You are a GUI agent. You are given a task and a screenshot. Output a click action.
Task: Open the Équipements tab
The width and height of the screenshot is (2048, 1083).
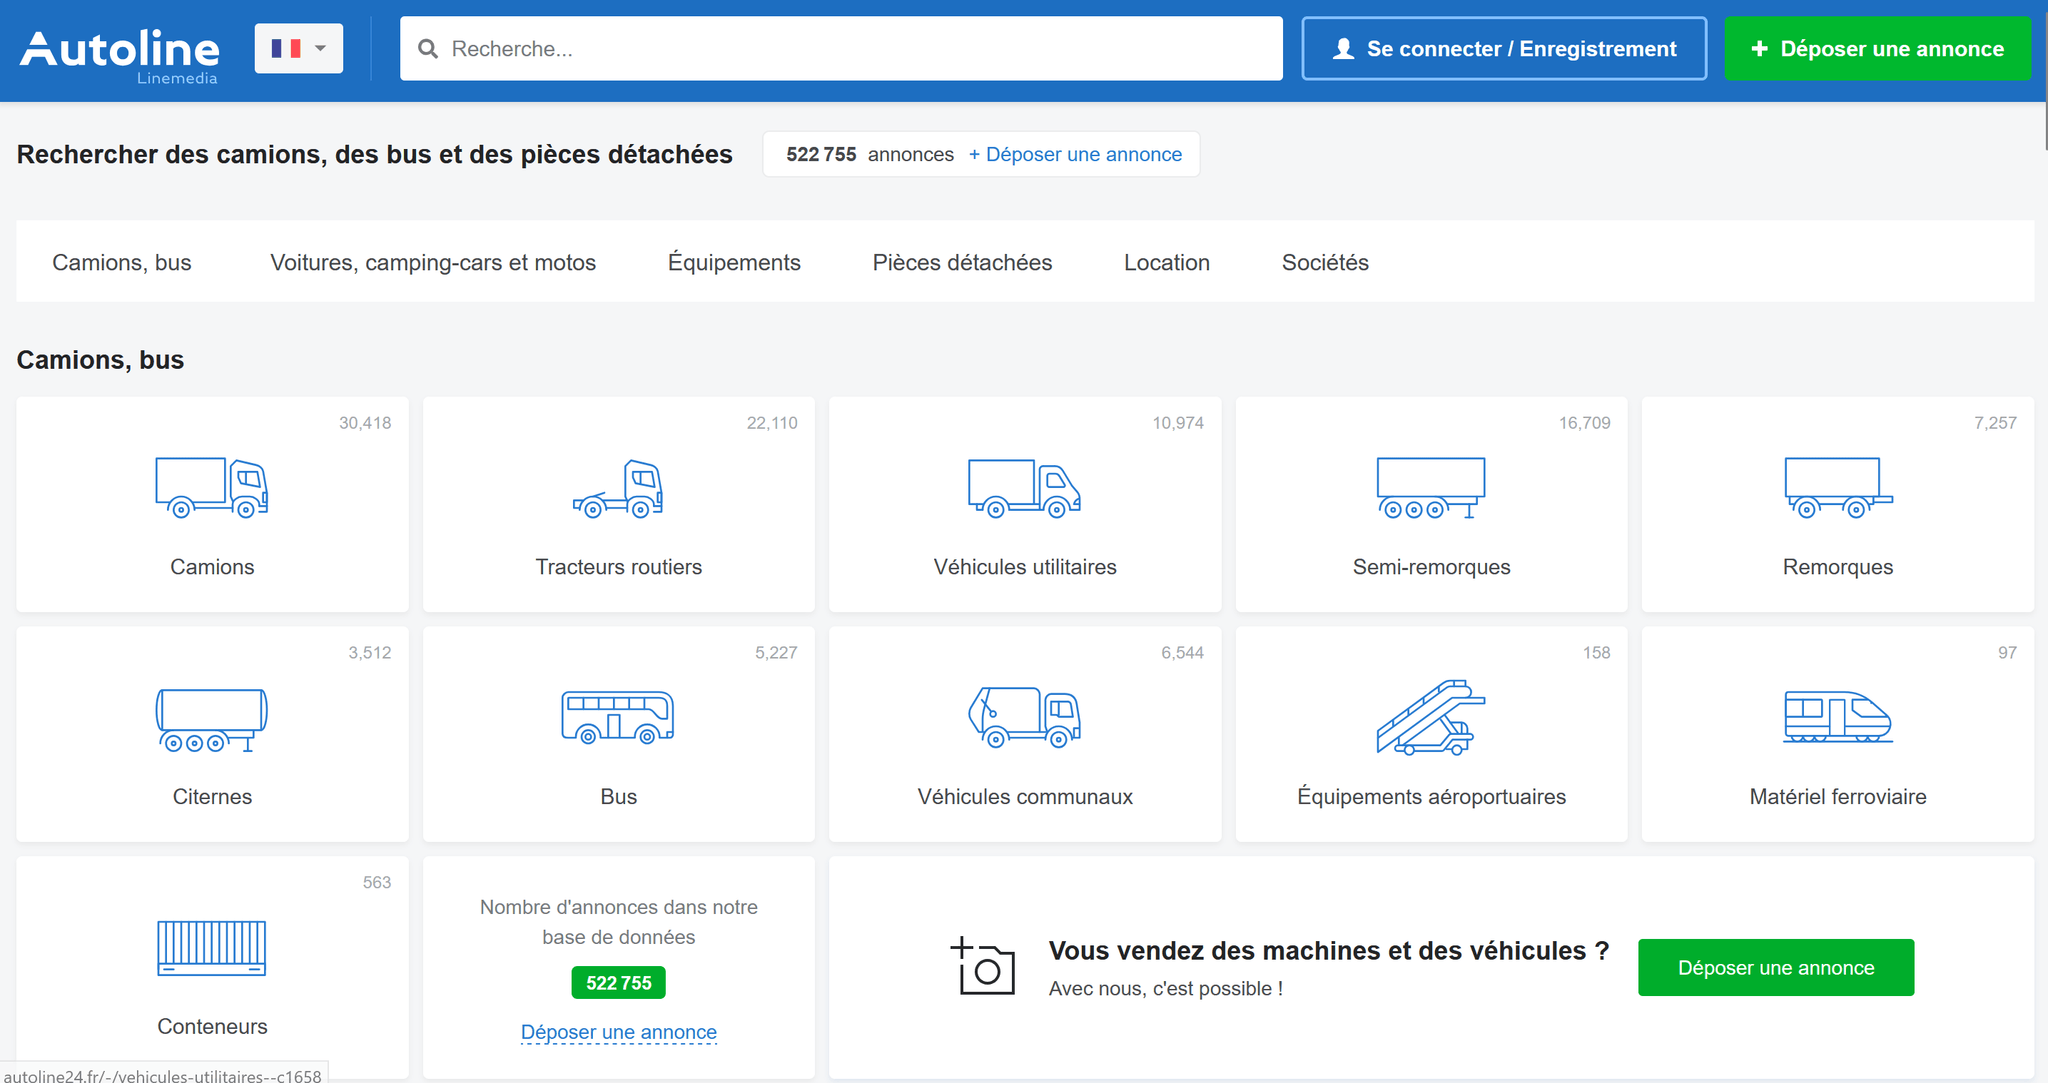734,262
